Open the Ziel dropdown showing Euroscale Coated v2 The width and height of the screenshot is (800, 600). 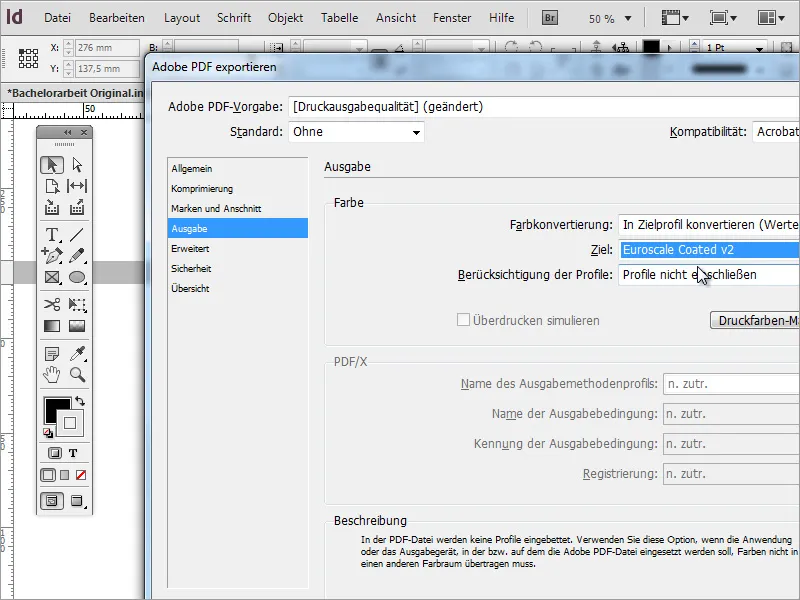click(x=709, y=250)
